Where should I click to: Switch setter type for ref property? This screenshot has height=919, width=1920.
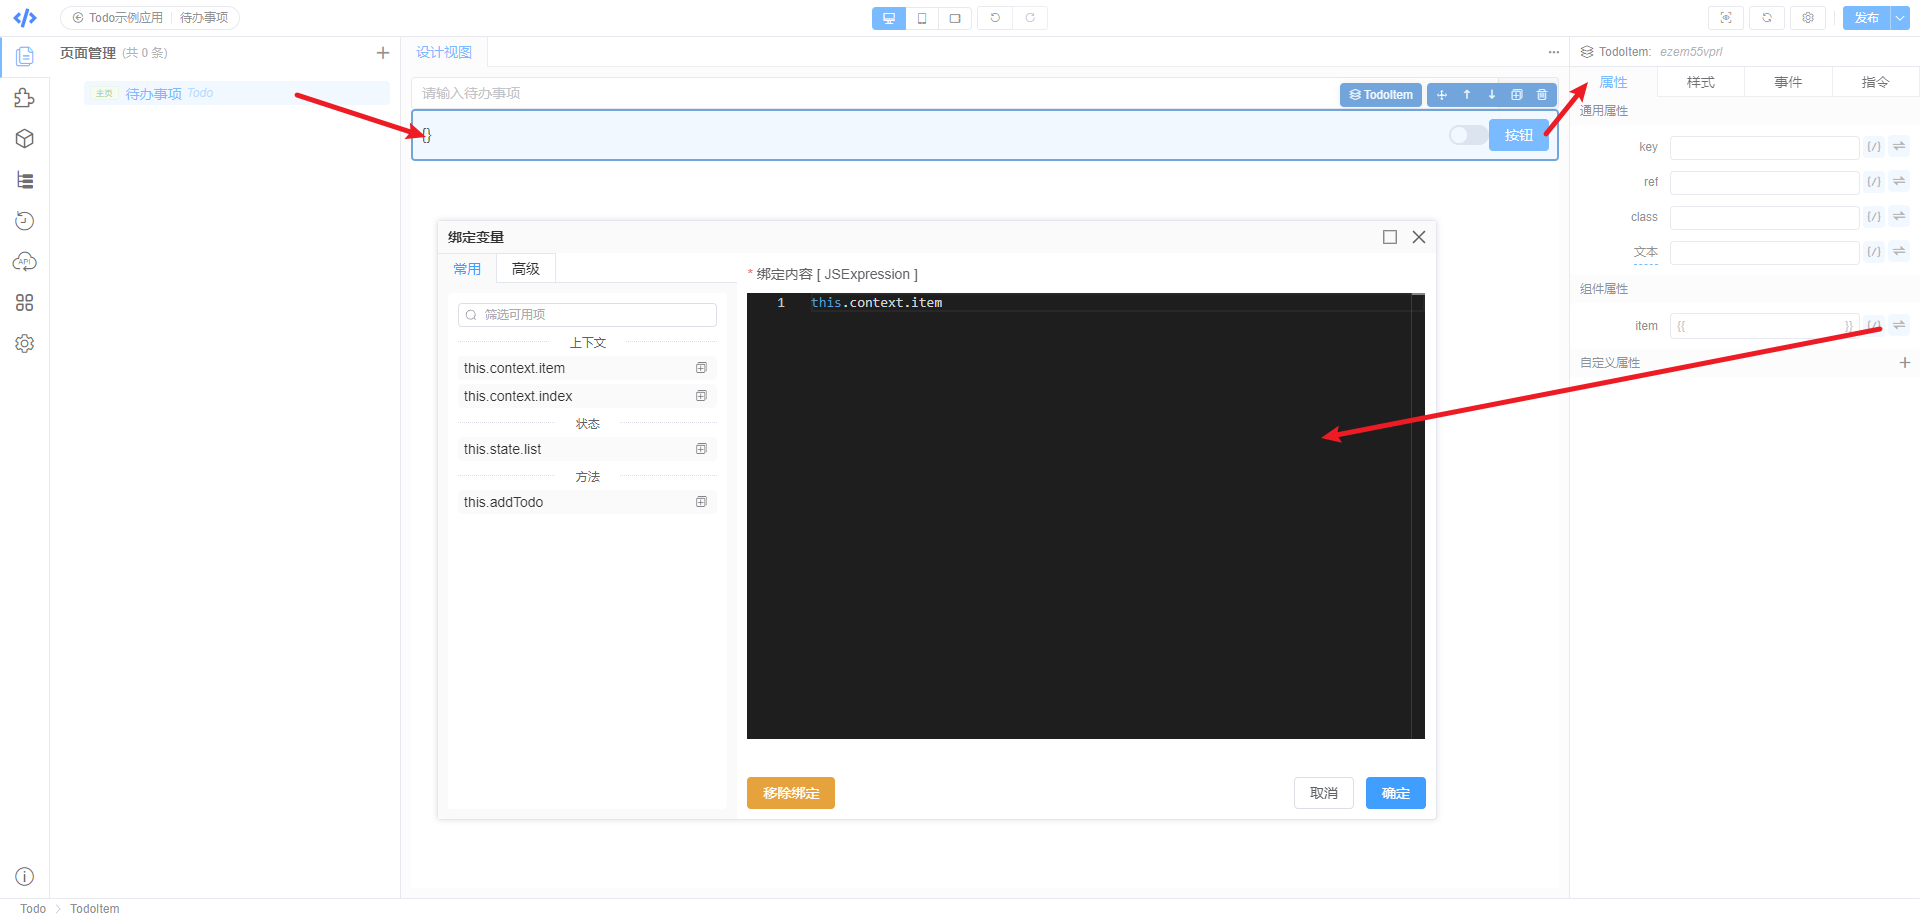click(1899, 182)
